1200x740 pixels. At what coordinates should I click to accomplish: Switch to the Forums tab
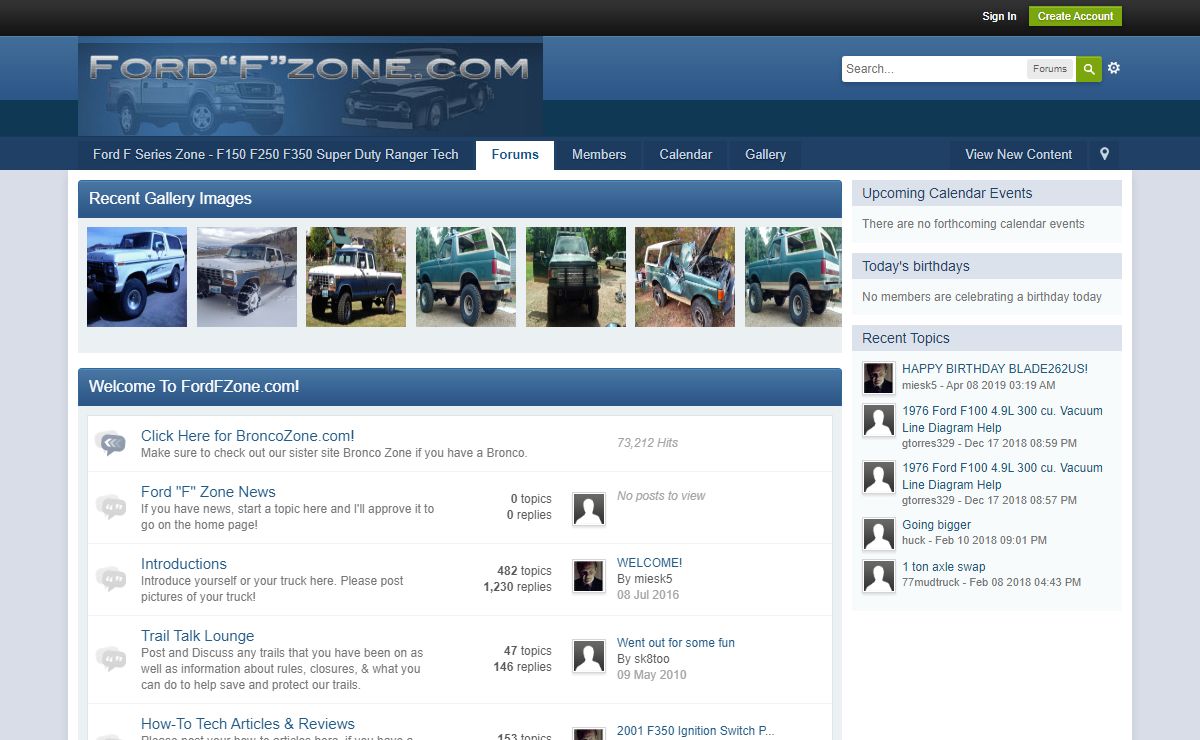pyautogui.click(x=515, y=154)
